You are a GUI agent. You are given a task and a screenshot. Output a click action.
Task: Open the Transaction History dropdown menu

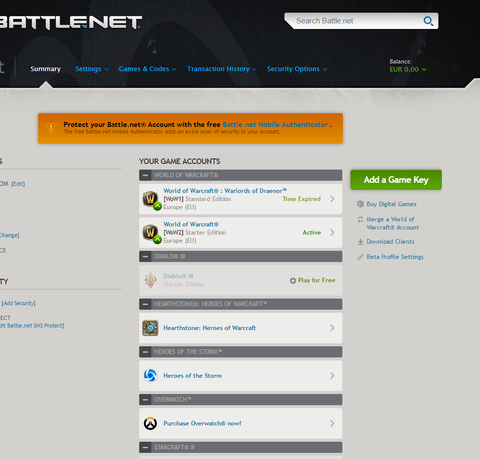(x=222, y=69)
